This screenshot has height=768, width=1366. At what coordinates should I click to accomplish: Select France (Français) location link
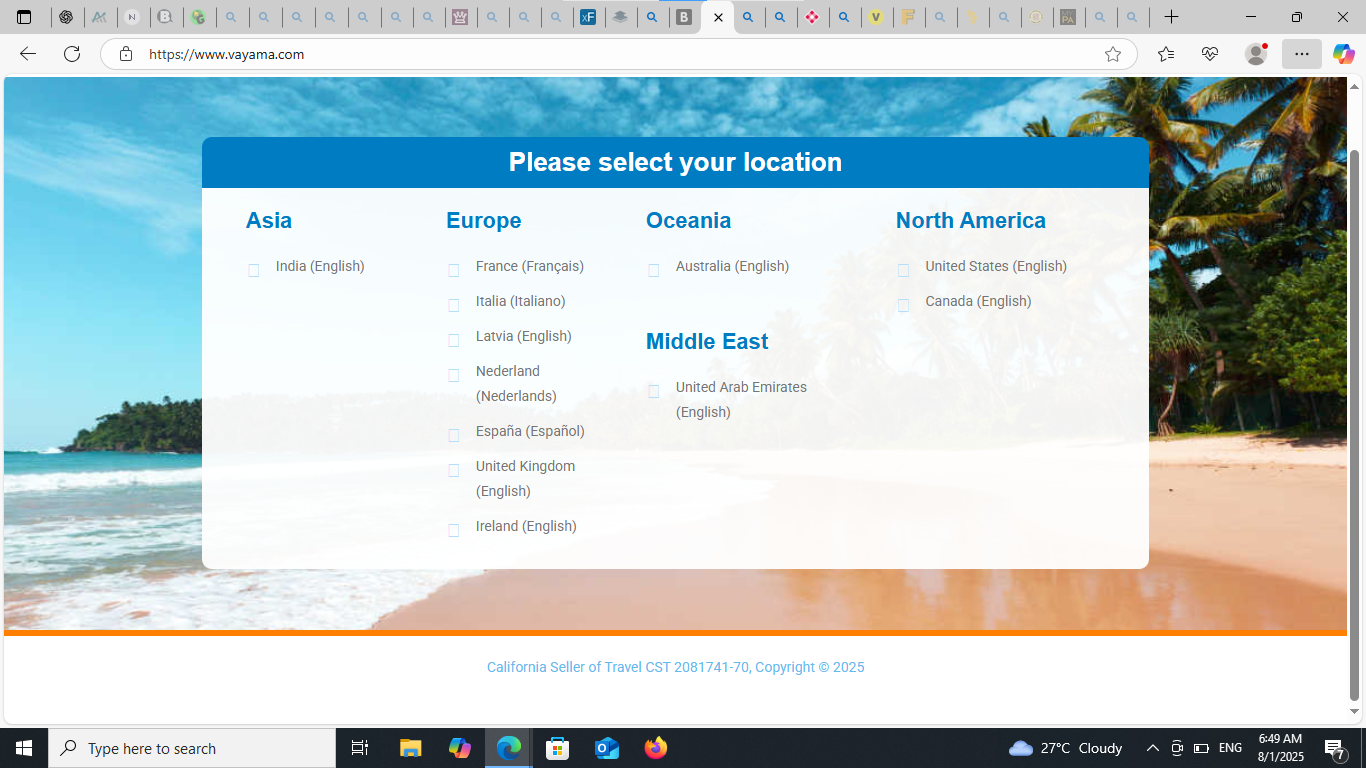(530, 266)
